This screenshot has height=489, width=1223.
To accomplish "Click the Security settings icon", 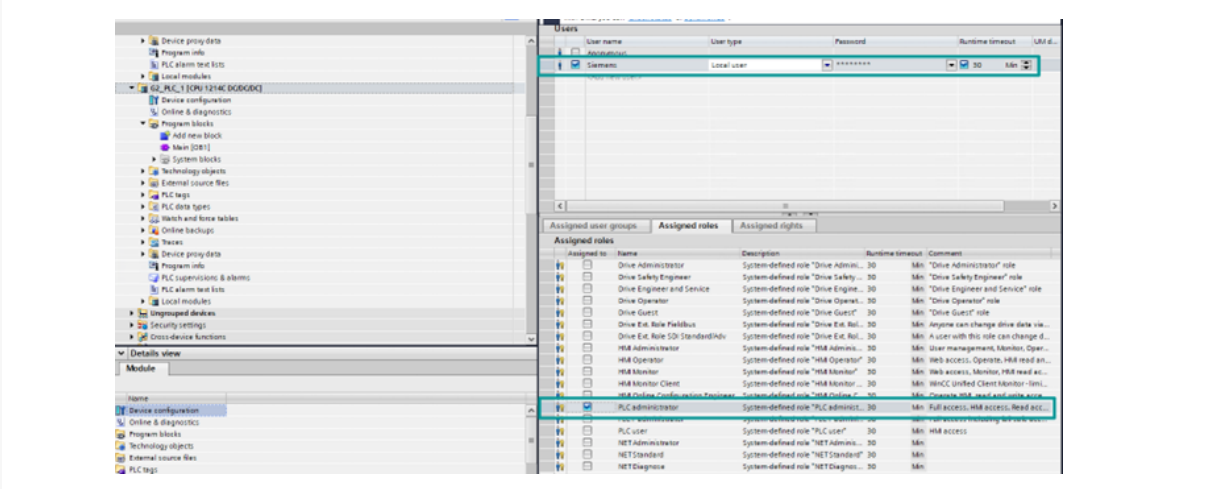I will point(142,325).
